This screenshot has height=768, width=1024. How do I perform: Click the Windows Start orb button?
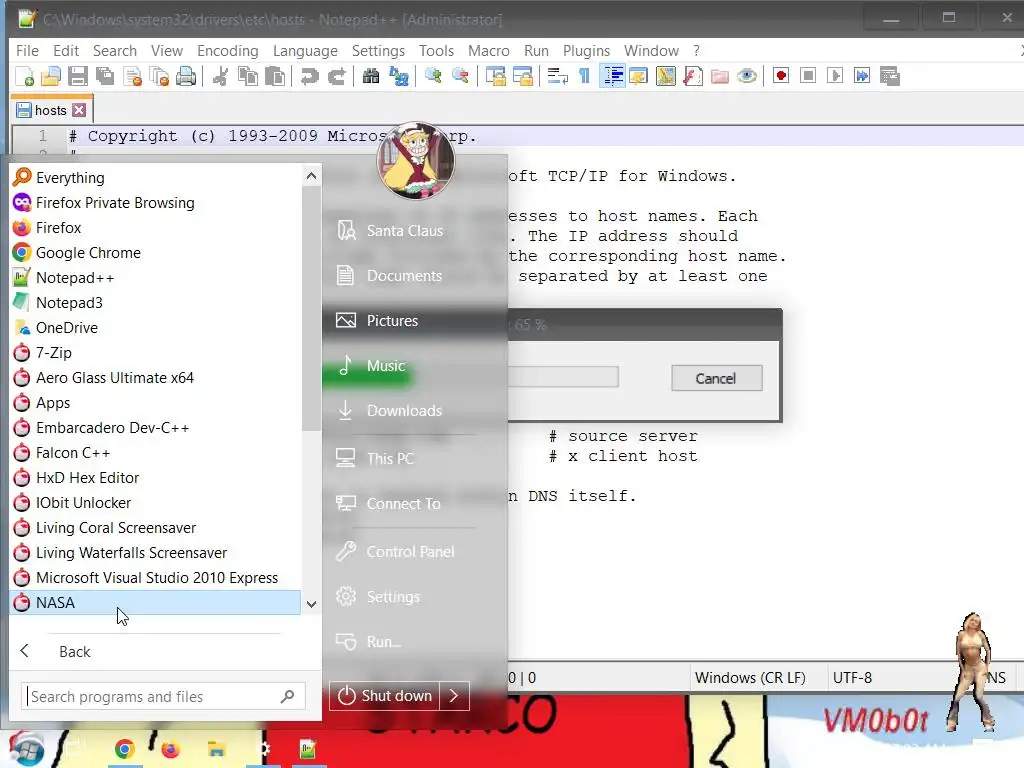pos(26,748)
